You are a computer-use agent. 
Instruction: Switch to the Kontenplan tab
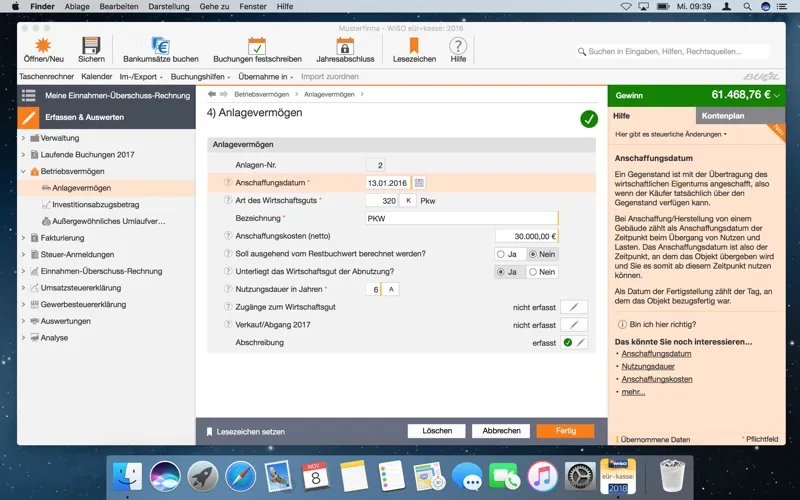[723, 116]
